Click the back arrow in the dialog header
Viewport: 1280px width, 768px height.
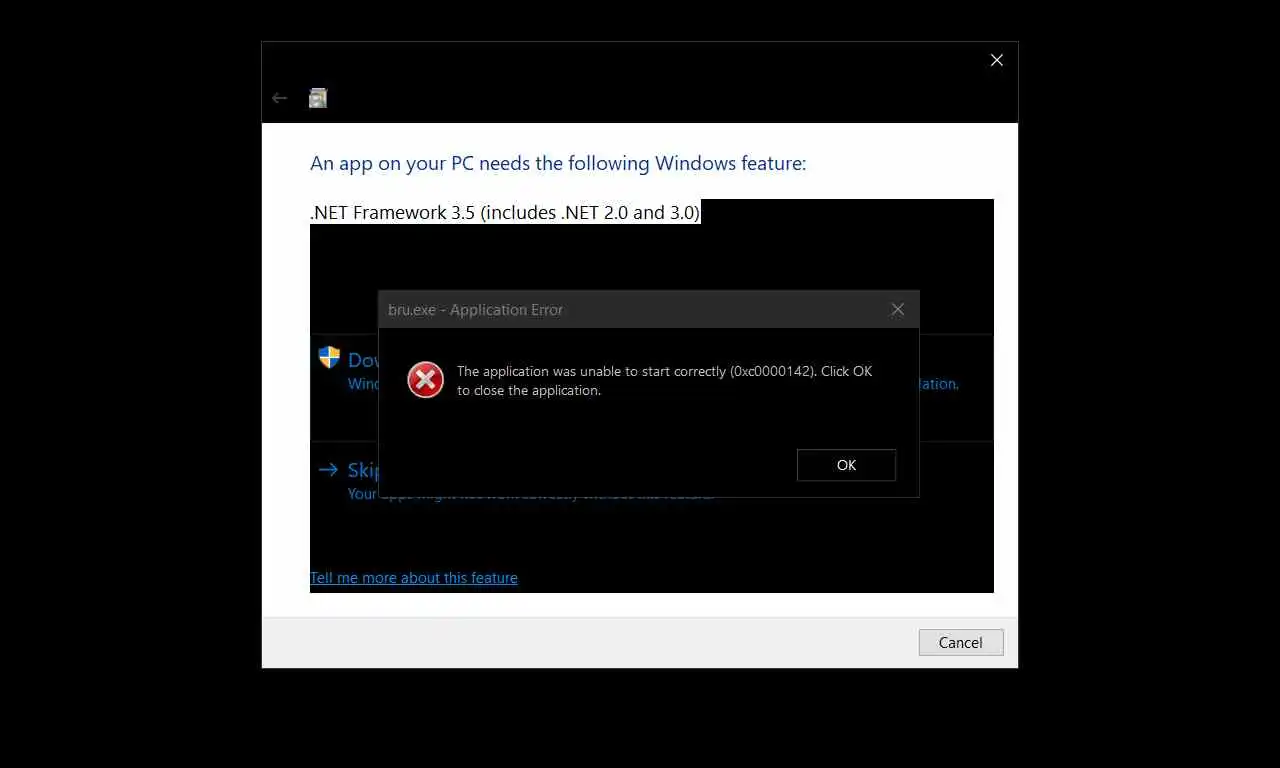280,98
